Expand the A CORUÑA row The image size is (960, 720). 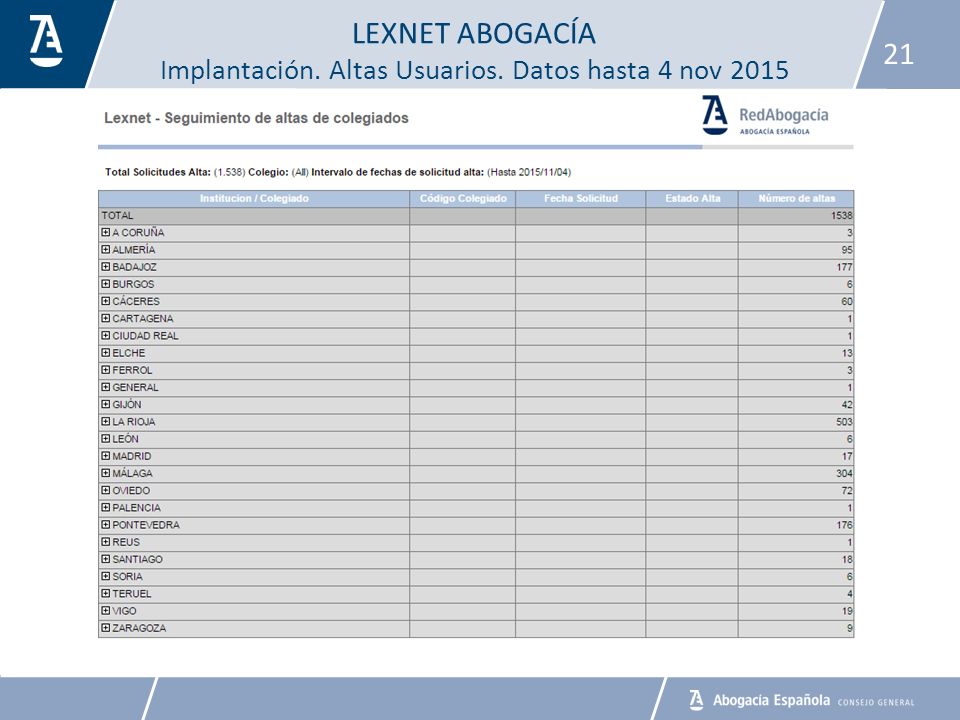[106, 233]
